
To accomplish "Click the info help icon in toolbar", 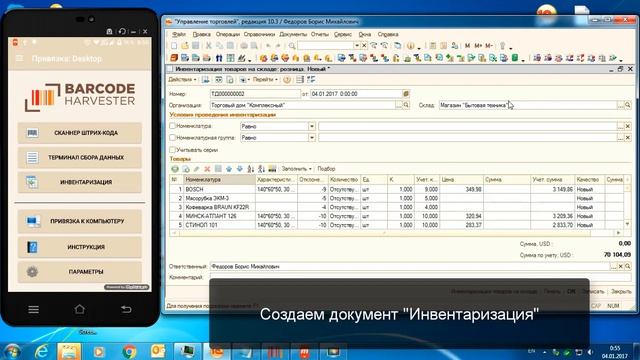I will pyautogui.click(x=411, y=46).
